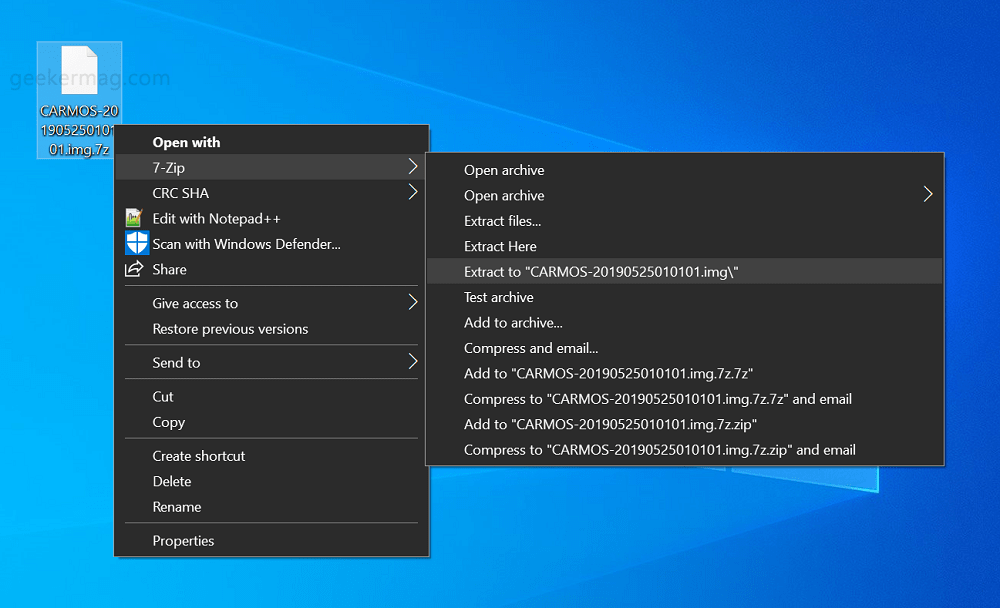Open Properties from the context menu
The height and width of the screenshot is (608, 1000).
(272, 540)
